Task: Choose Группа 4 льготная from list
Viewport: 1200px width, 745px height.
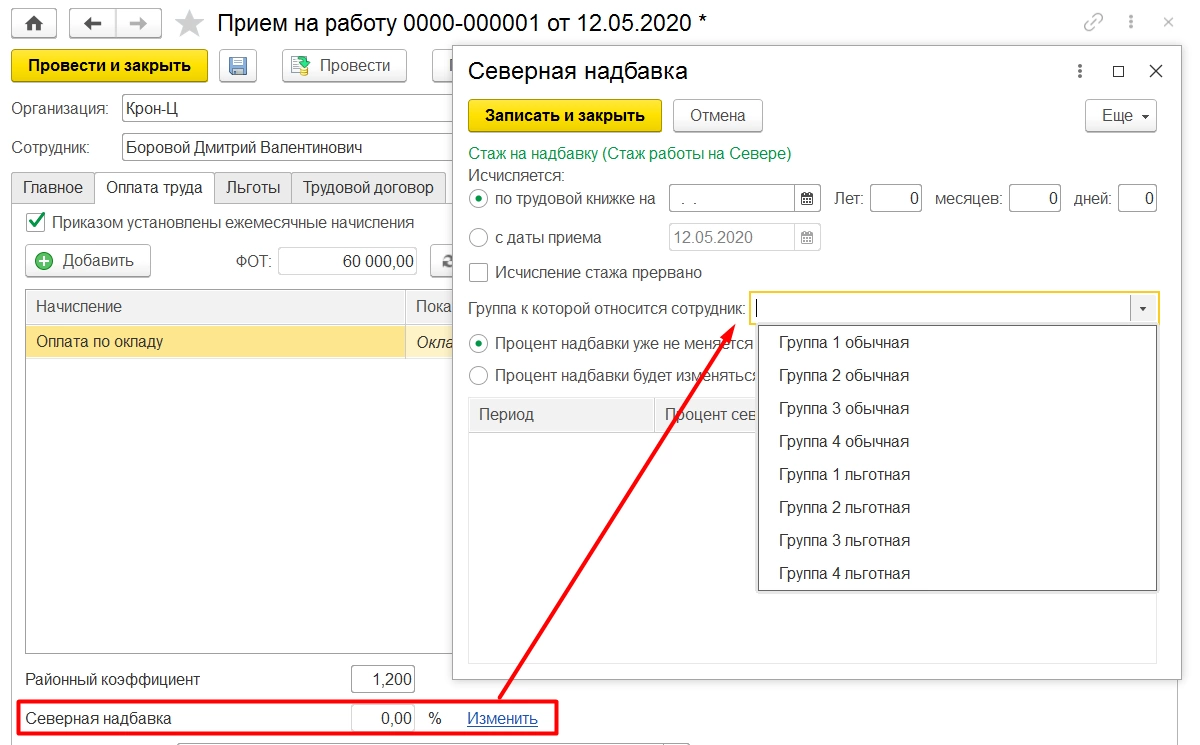Action: point(957,574)
